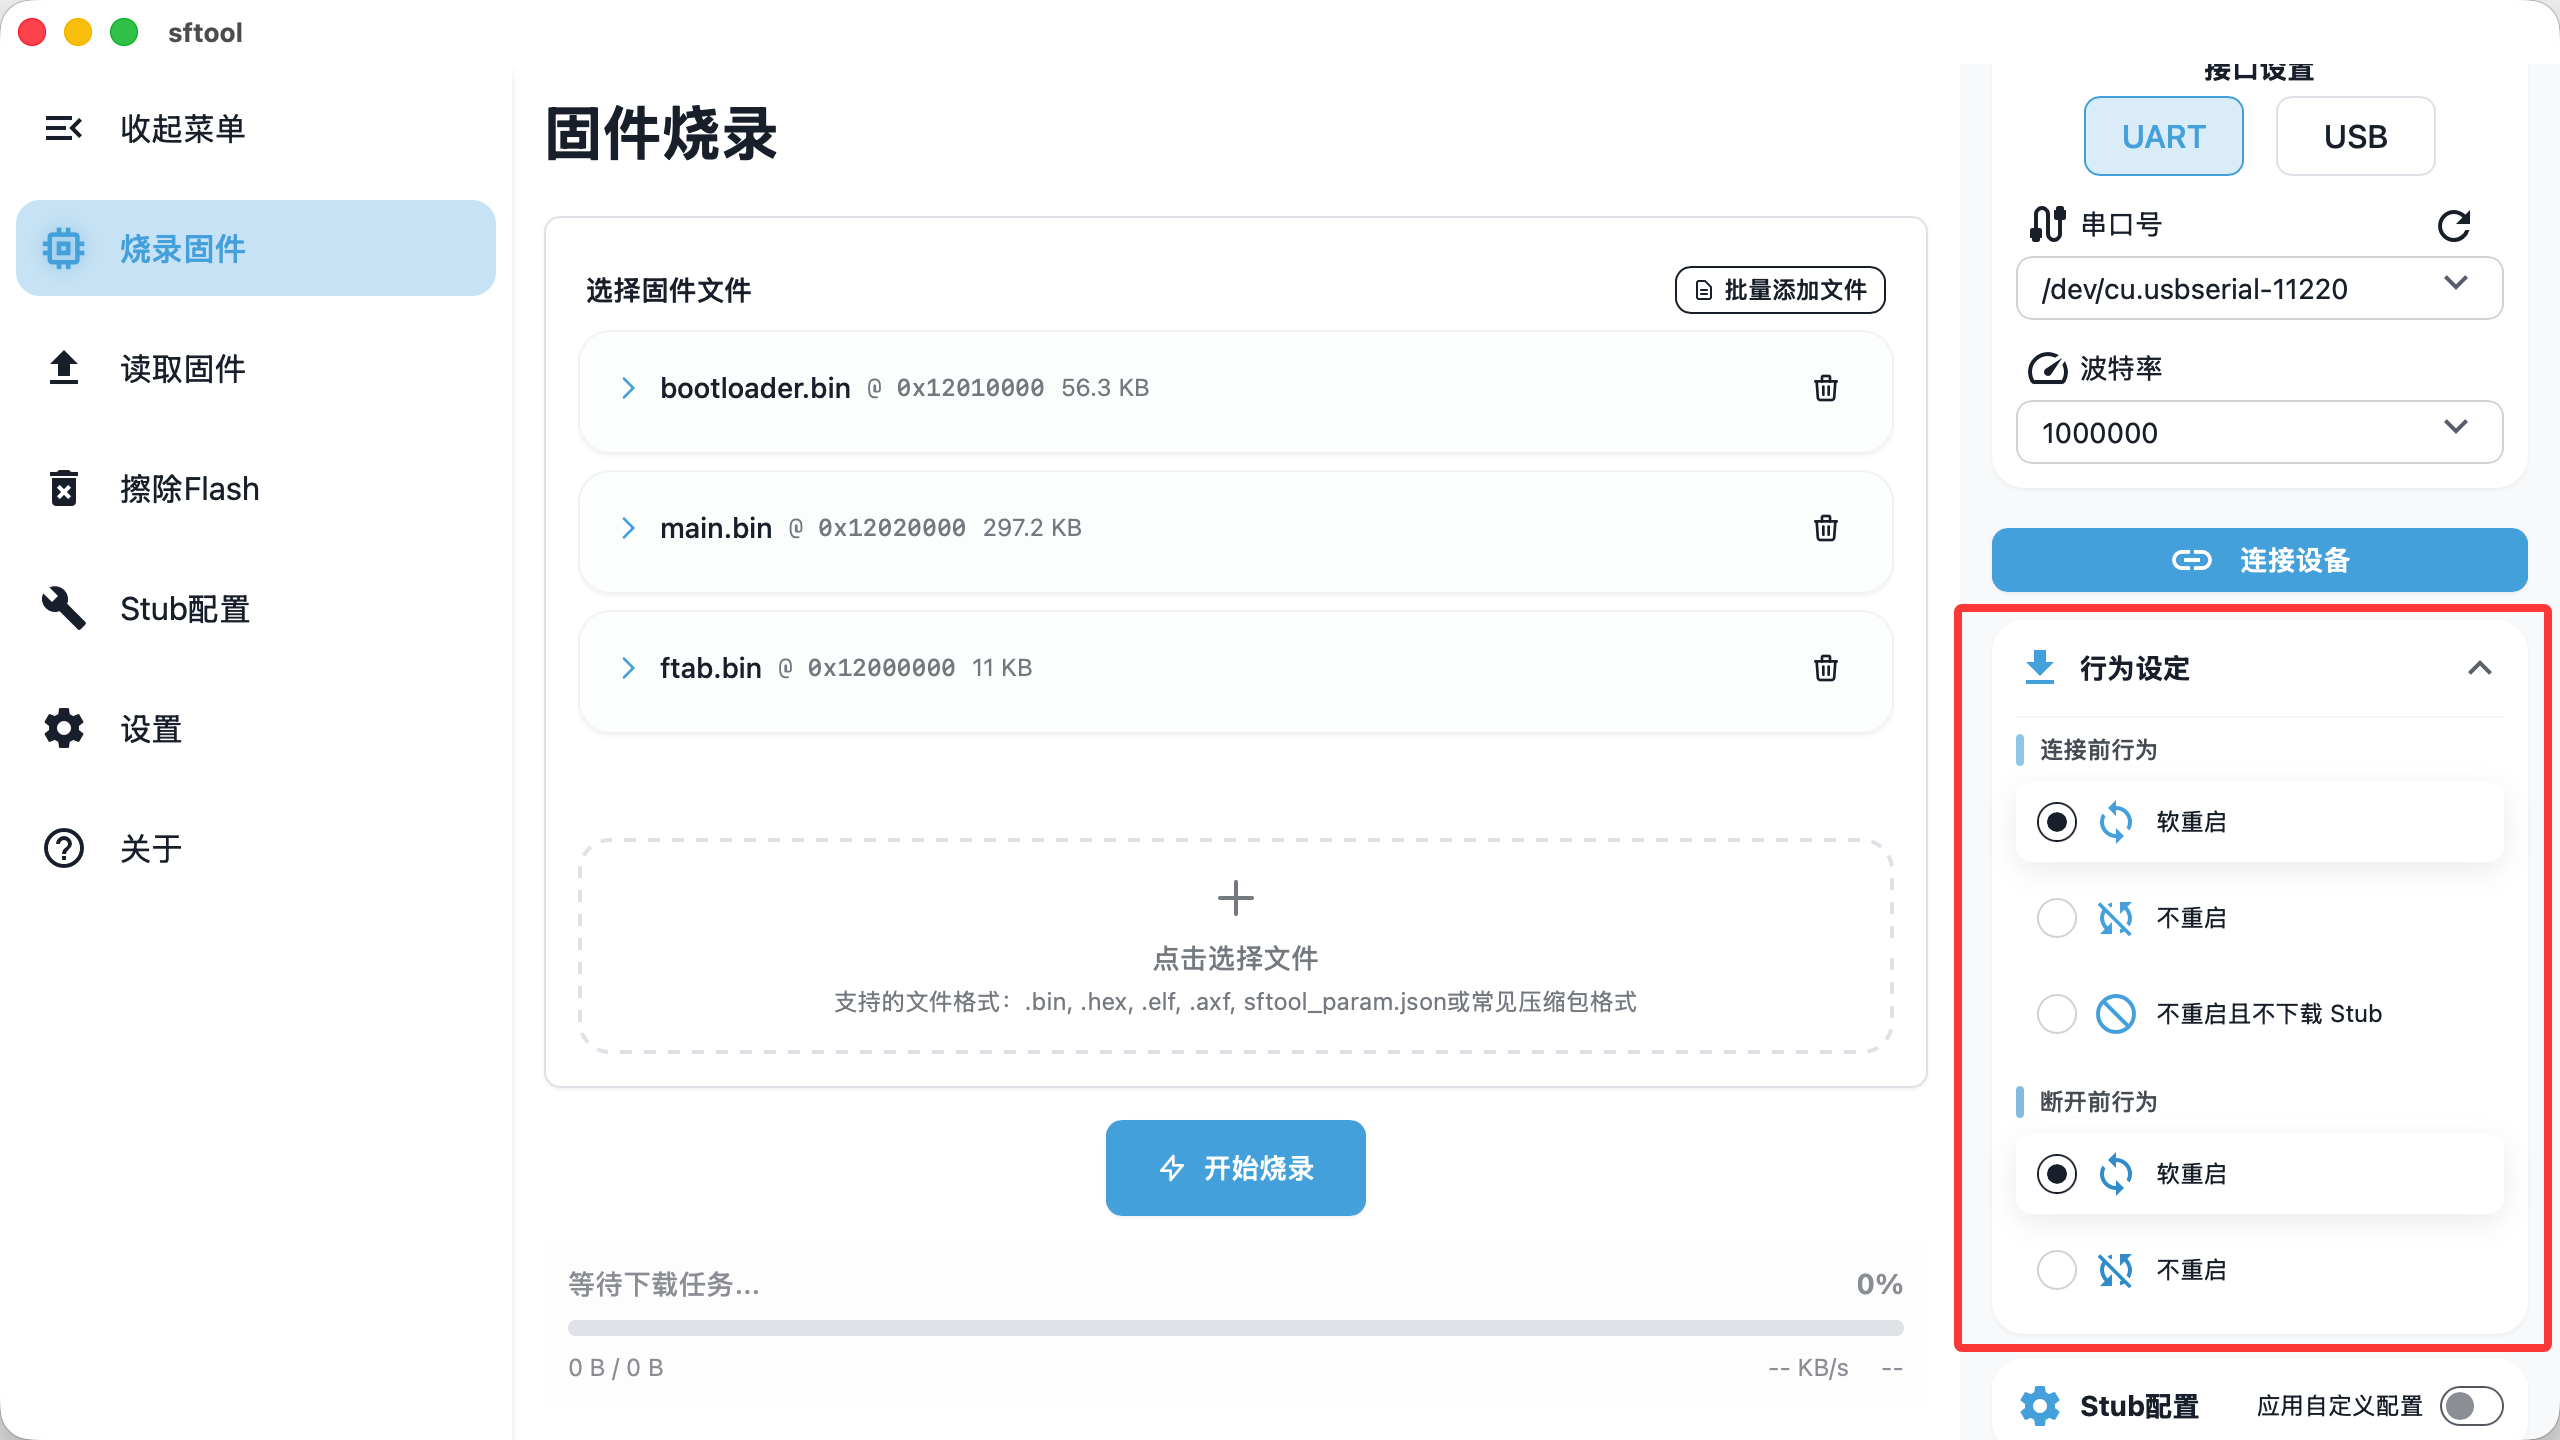
Task: Collapse the 行为设定 panel chevron
Action: click(2479, 668)
